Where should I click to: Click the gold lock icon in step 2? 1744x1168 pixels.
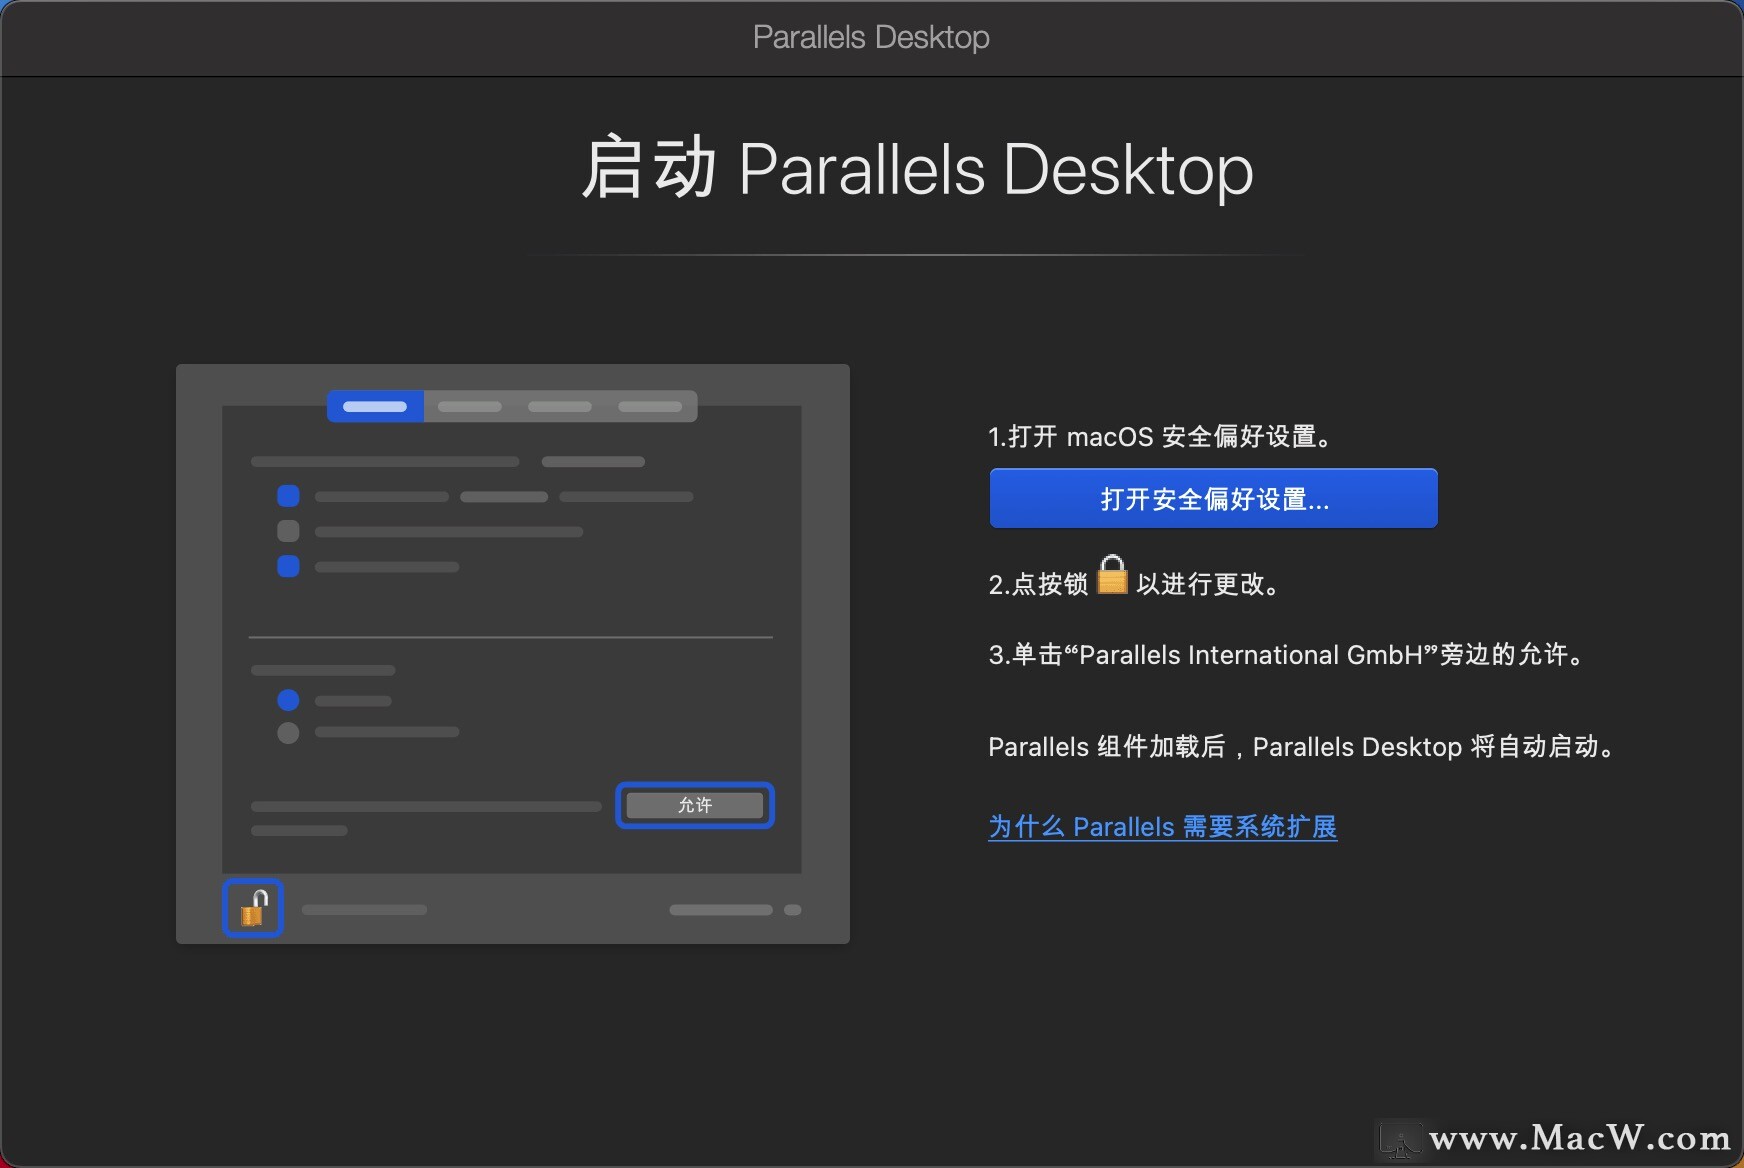(x=1112, y=576)
